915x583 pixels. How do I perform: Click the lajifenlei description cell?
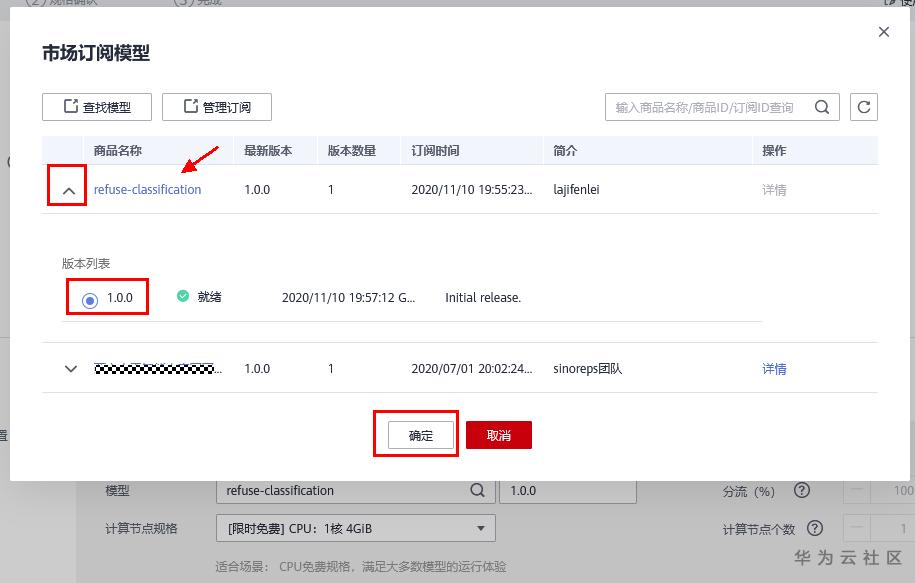point(576,190)
